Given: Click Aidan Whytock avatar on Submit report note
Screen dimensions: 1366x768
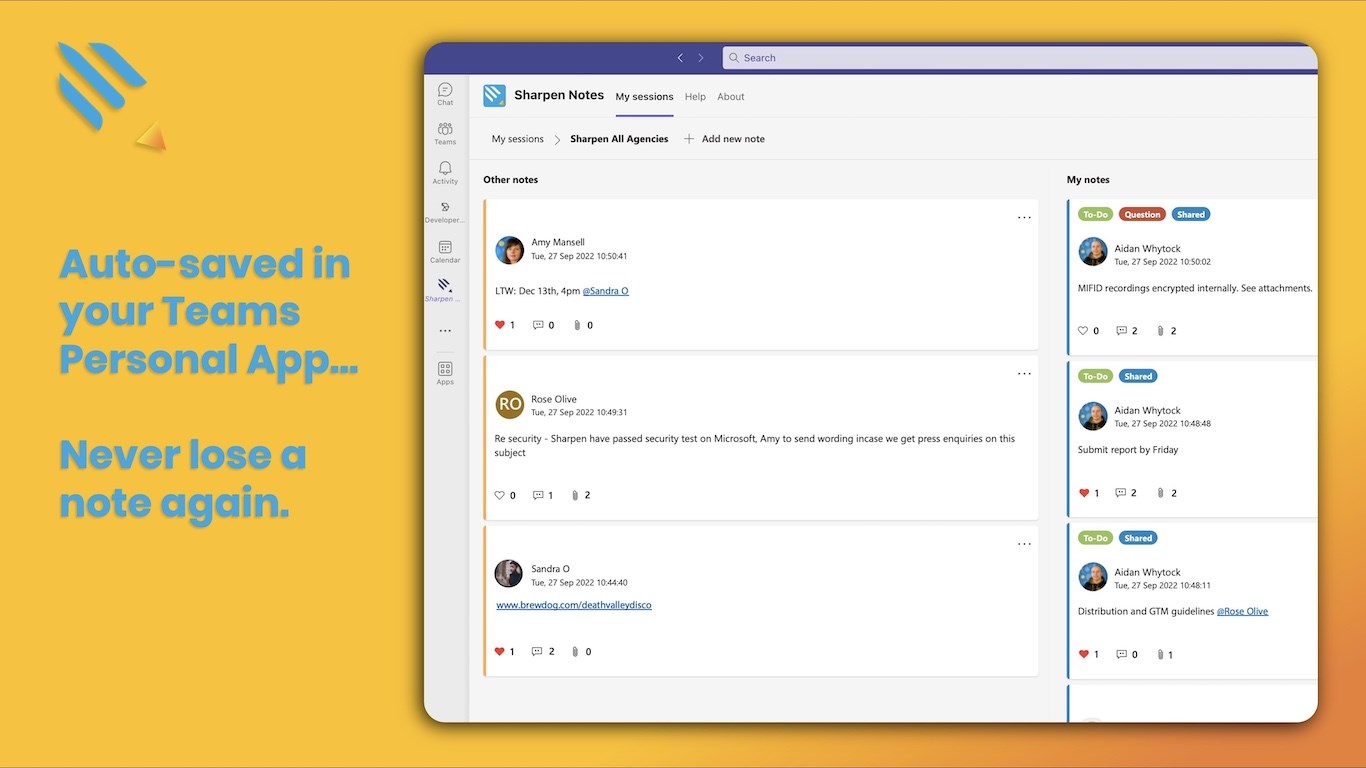Looking at the screenshot, I should [x=1093, y=416].
